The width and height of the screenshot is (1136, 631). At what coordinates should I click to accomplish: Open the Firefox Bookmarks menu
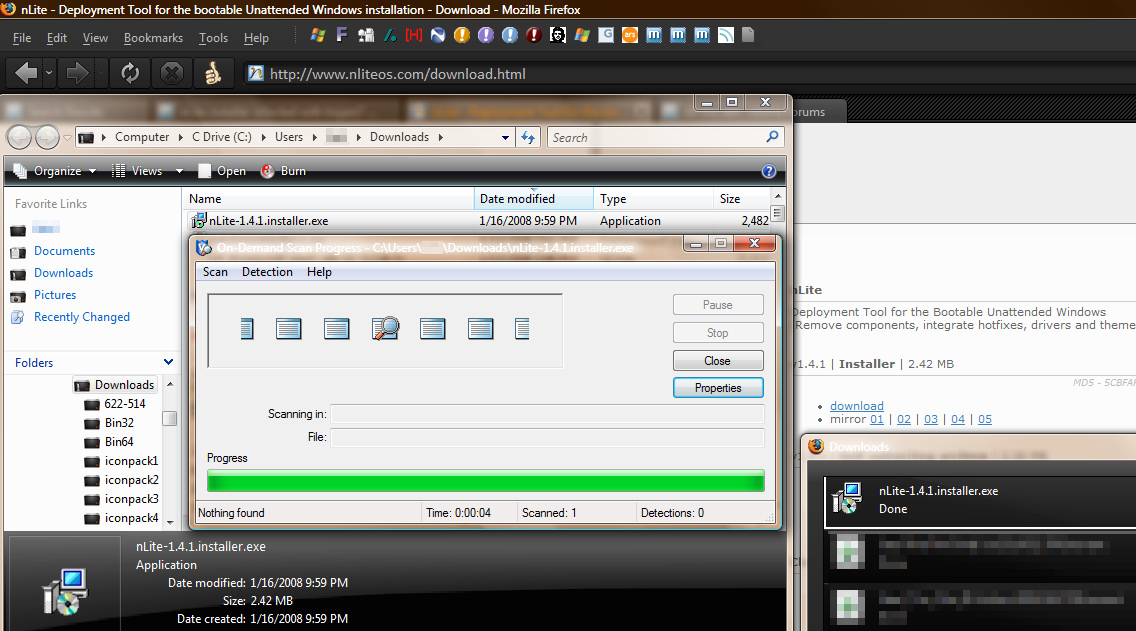[x=153, y=38]
